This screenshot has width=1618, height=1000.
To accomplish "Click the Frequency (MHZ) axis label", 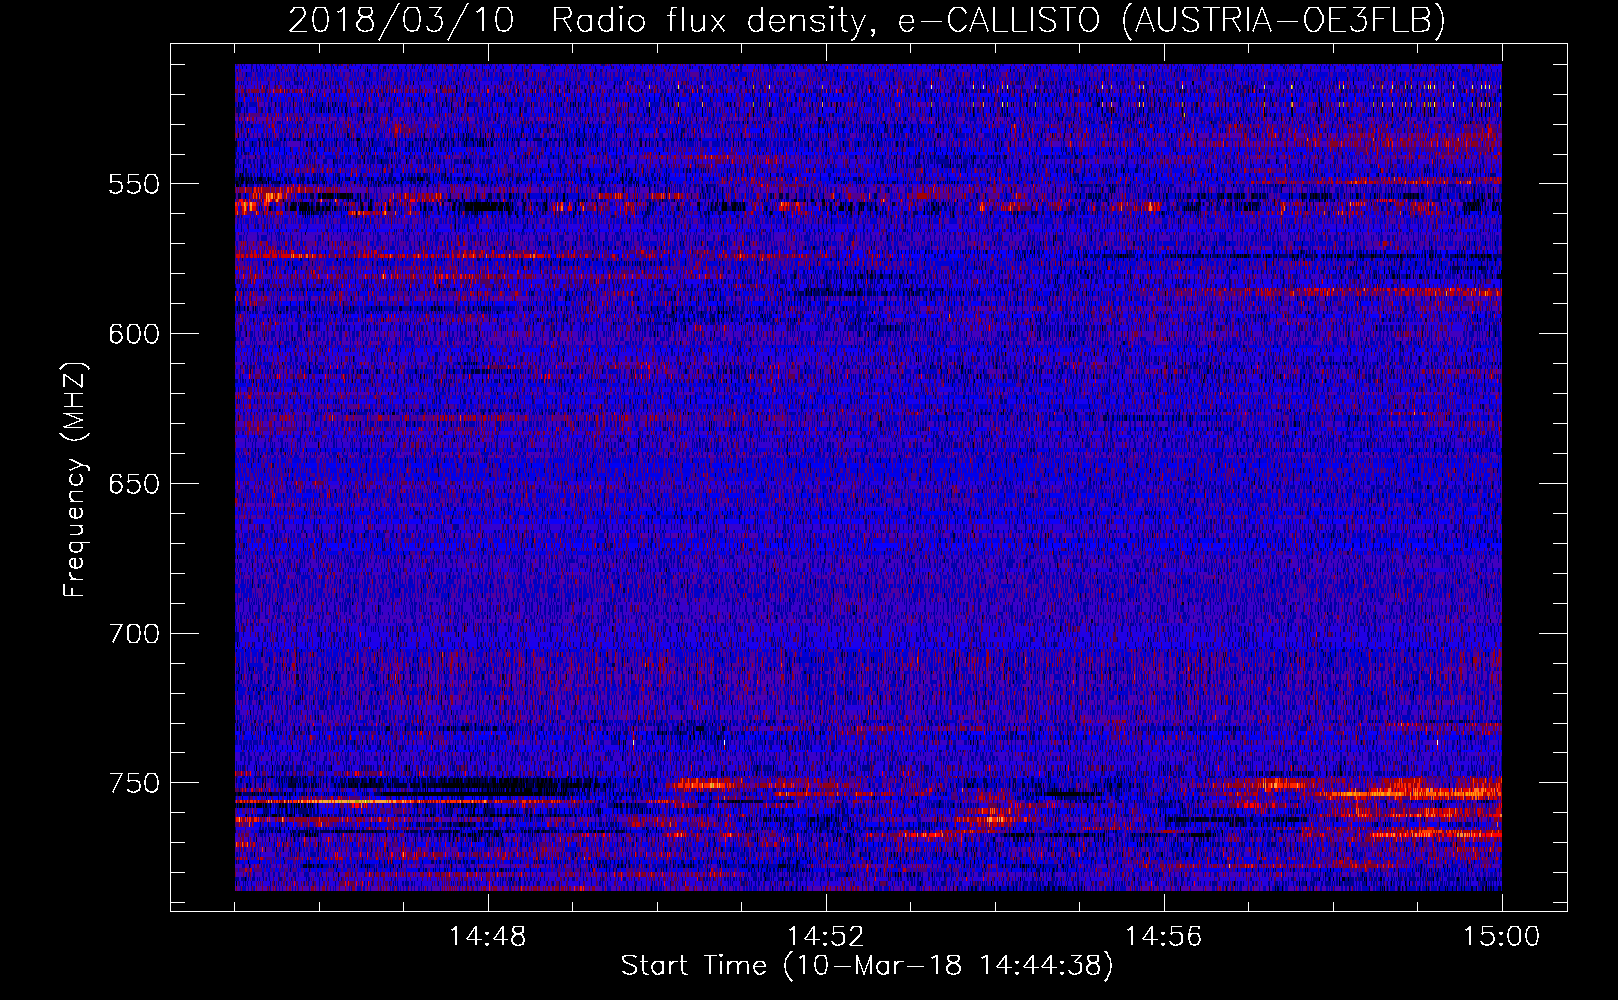I will [x=76, y=480].
